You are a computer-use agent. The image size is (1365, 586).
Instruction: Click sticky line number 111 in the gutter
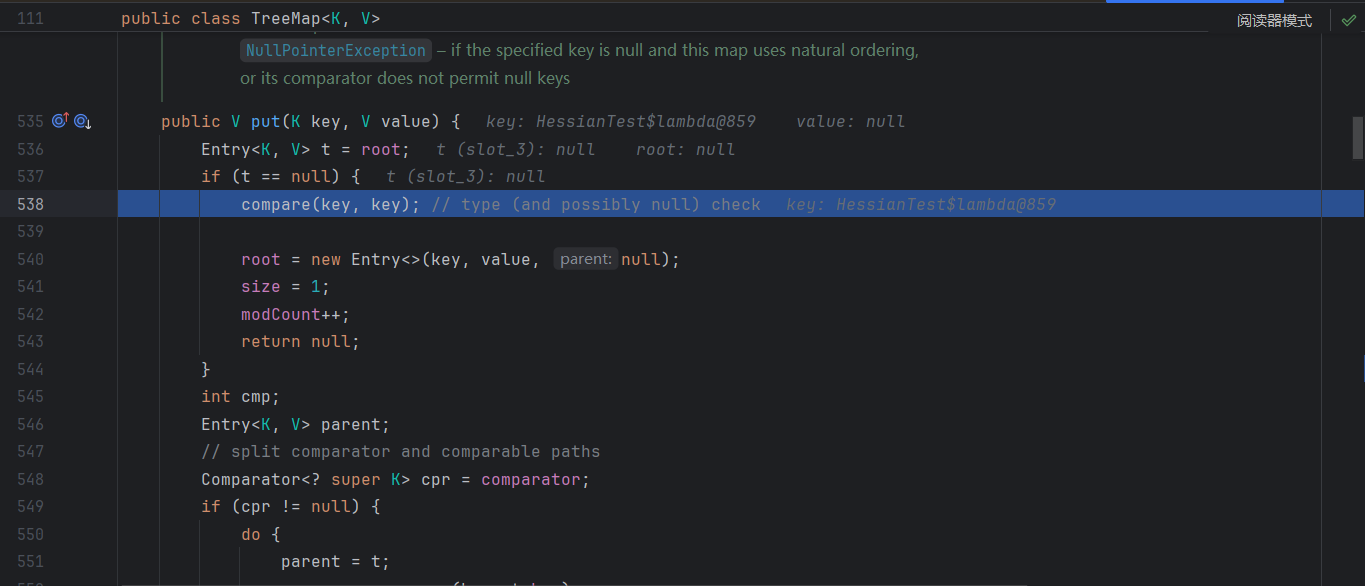click(x=30, y=19)
